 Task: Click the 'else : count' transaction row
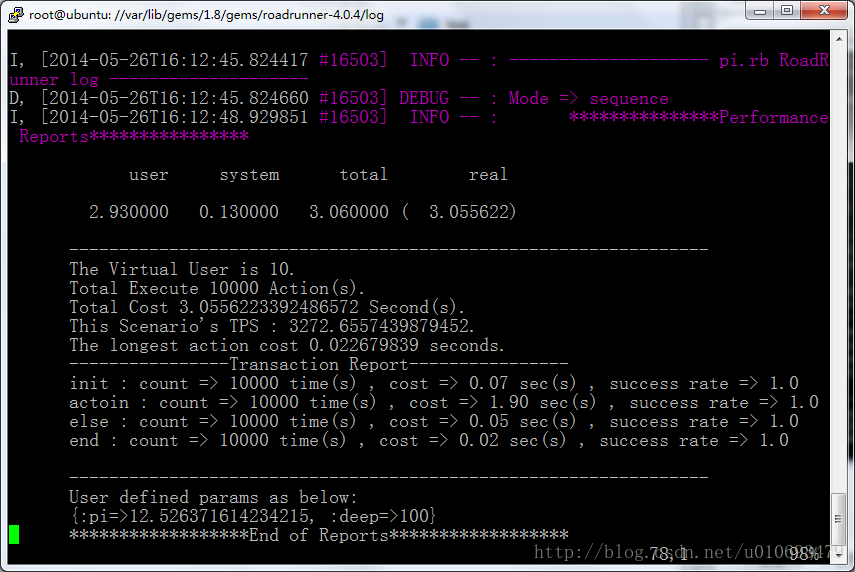tap(434, 422)
